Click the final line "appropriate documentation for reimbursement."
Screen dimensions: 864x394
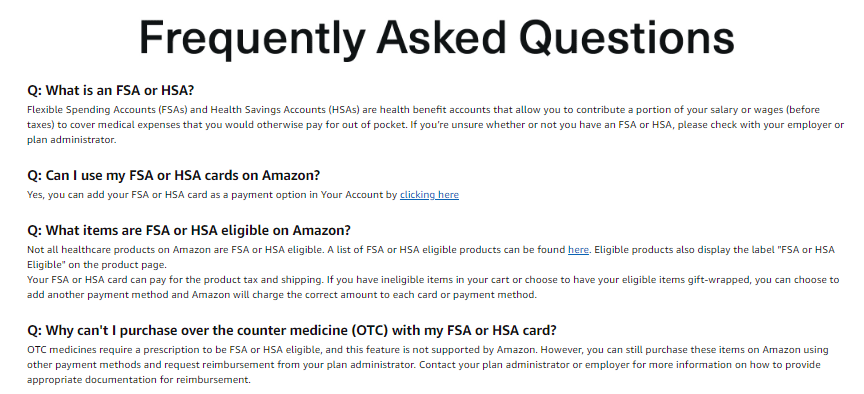click(x=139, y=380)
